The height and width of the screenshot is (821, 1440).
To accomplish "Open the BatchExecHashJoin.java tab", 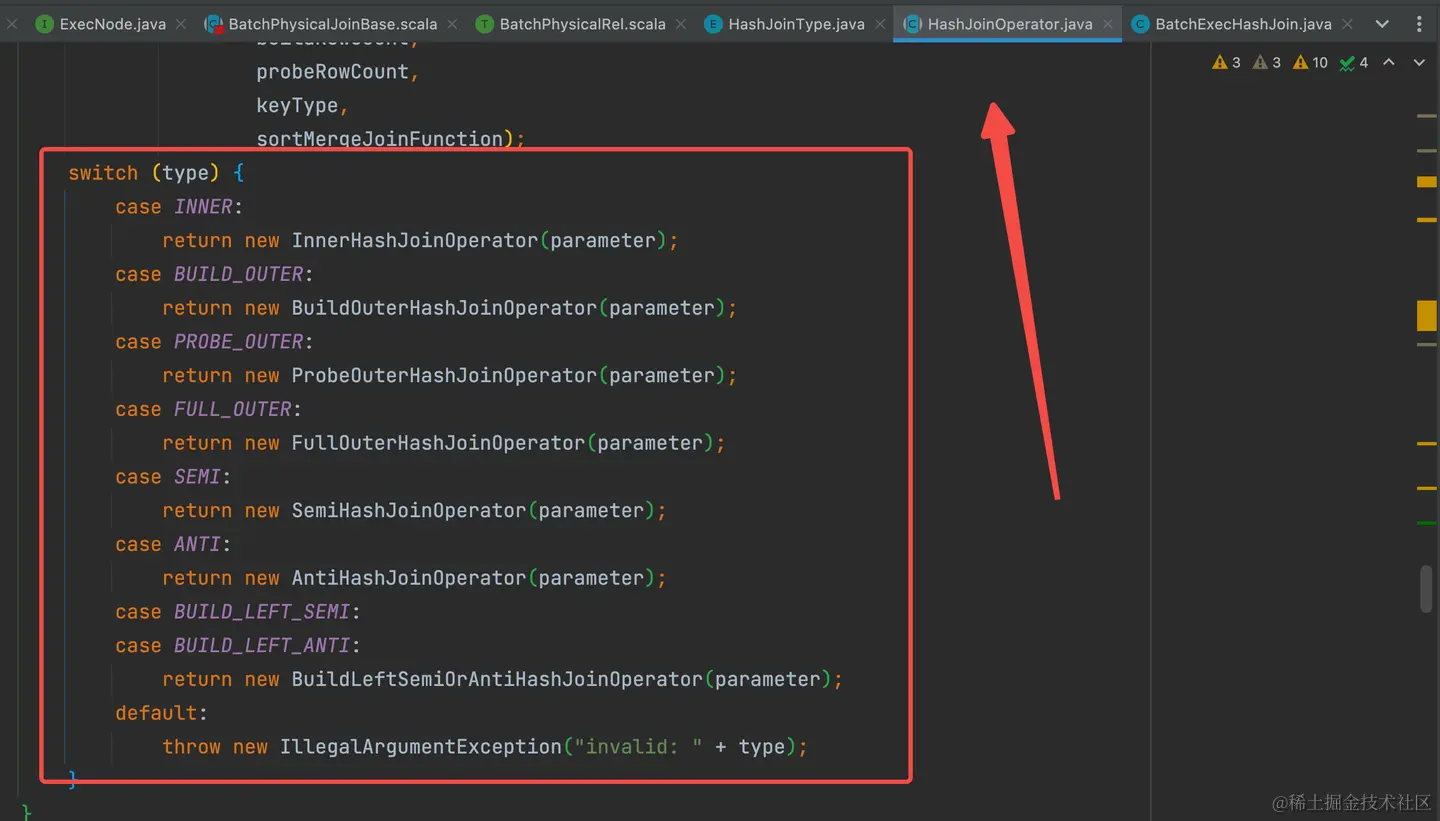I will click(1243, 24).
